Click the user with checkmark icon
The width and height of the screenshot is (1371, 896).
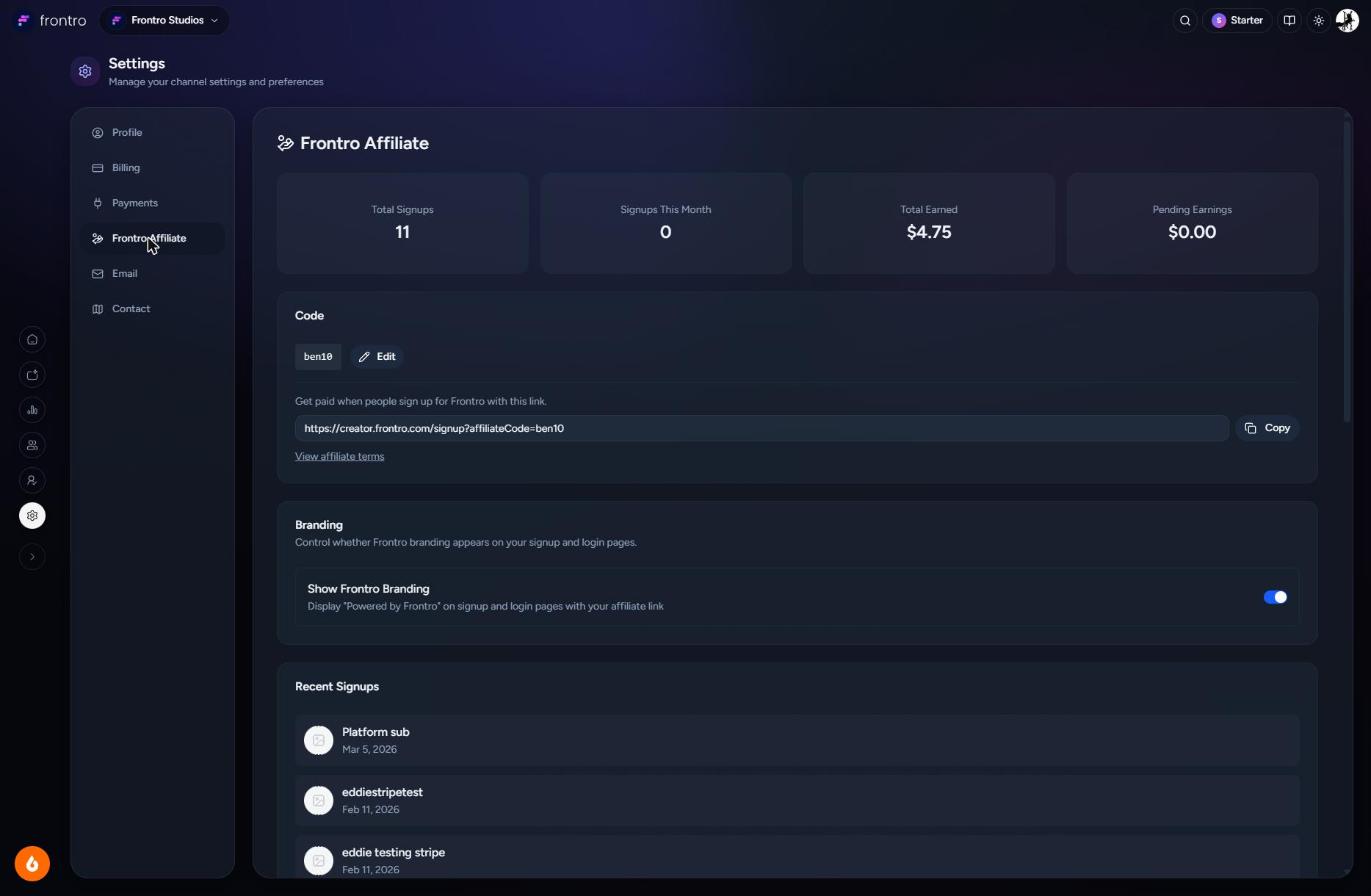[x=32, y=480]
